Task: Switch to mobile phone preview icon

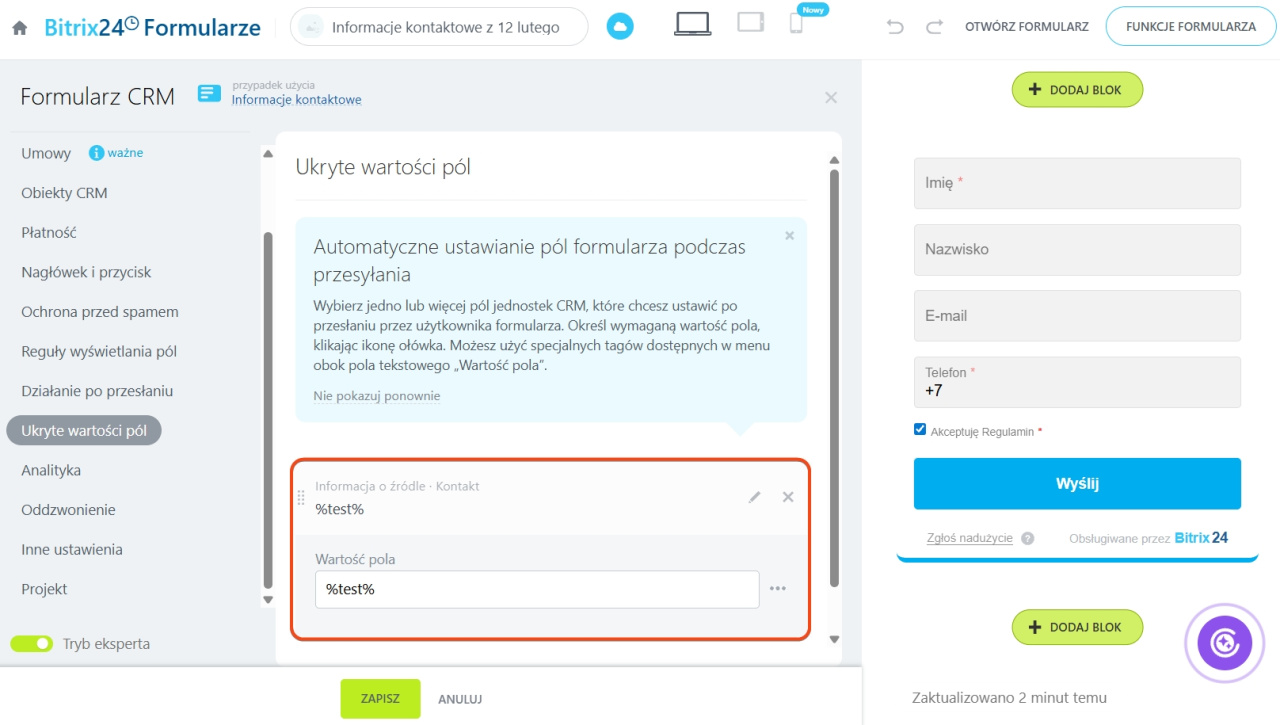Action: (796, 24)
